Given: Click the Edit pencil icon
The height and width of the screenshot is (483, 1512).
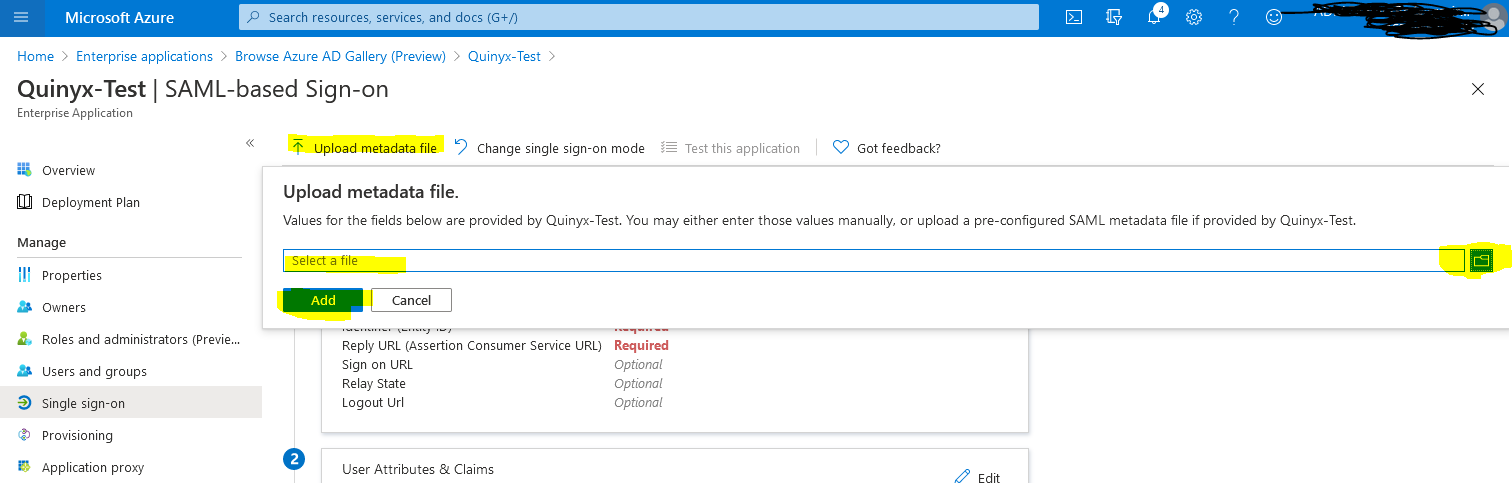Looking at the screenshot, I should 962,476.
